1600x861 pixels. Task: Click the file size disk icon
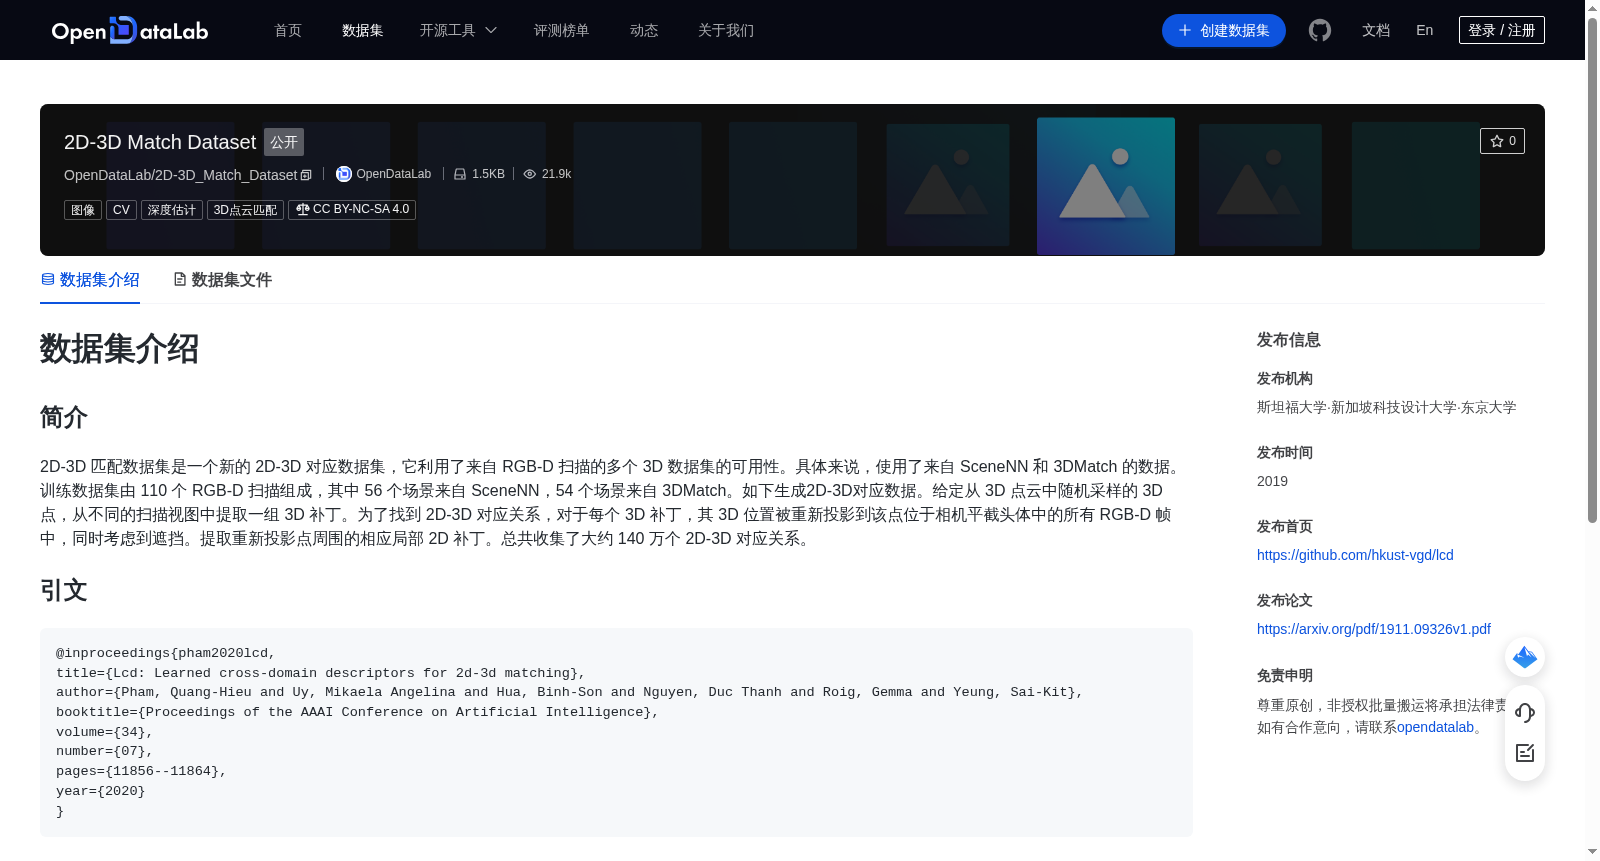pyautogui.click(x=460, y=174)
